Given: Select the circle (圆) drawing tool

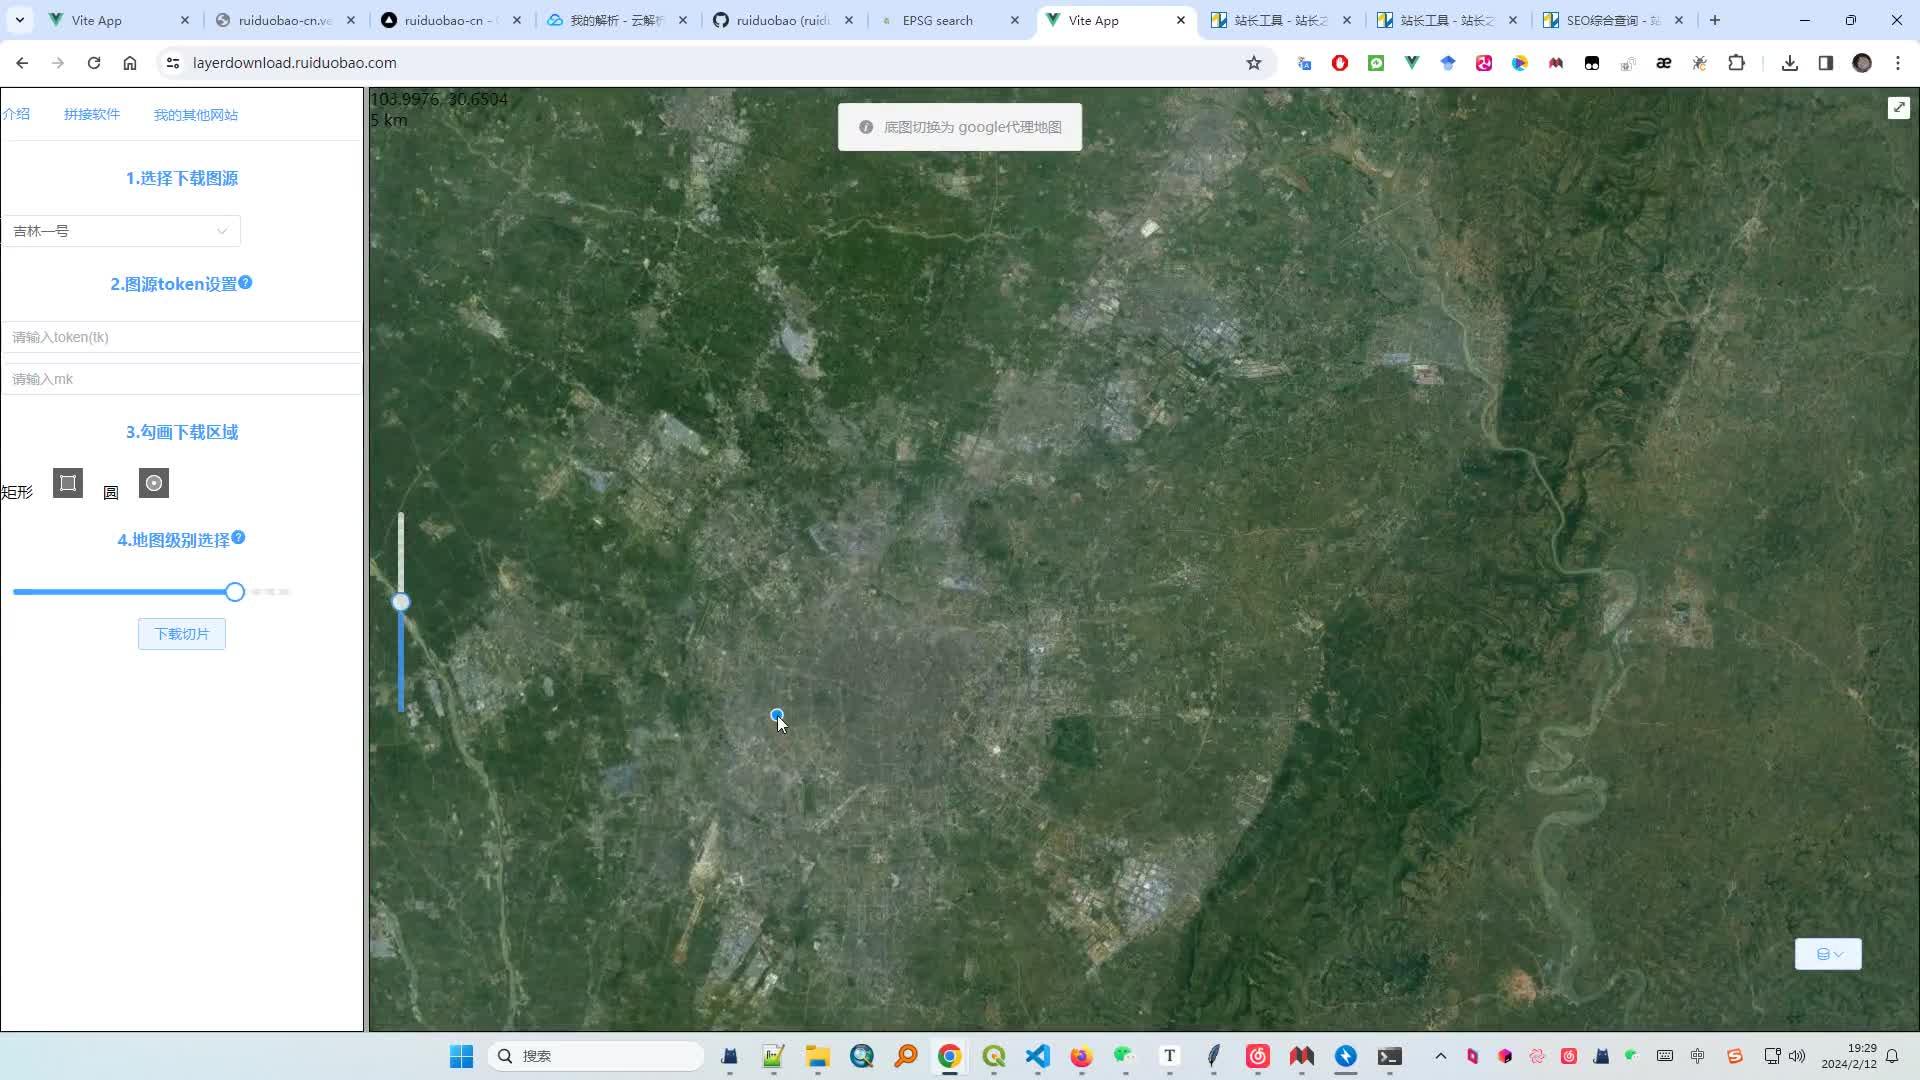Looking at the screenshot, I should (153, 483).
